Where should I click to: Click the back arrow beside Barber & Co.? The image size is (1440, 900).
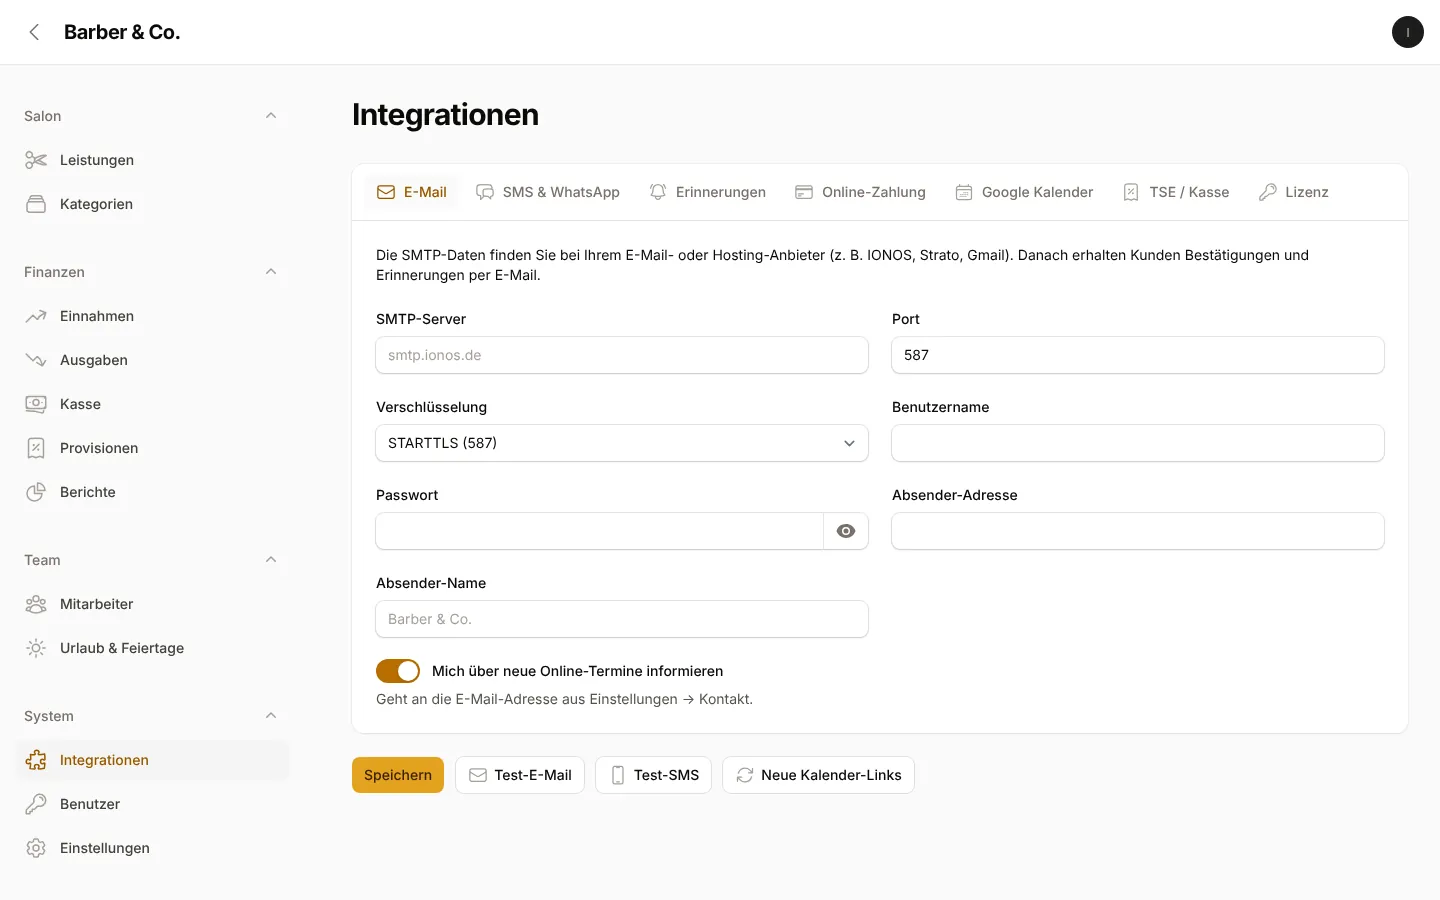(35, 32)
